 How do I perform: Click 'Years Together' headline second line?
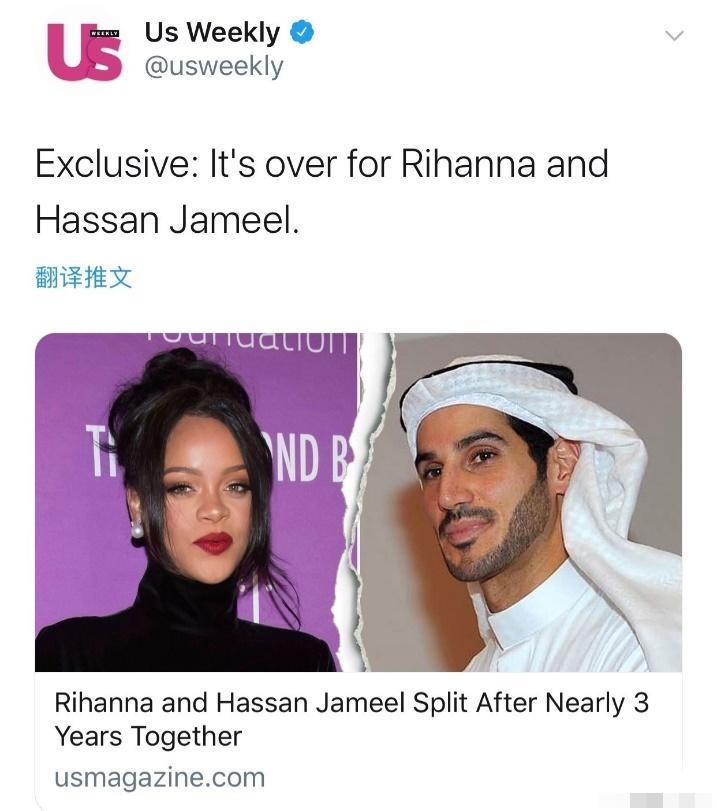pyautogui.click(x=148, y=736)
